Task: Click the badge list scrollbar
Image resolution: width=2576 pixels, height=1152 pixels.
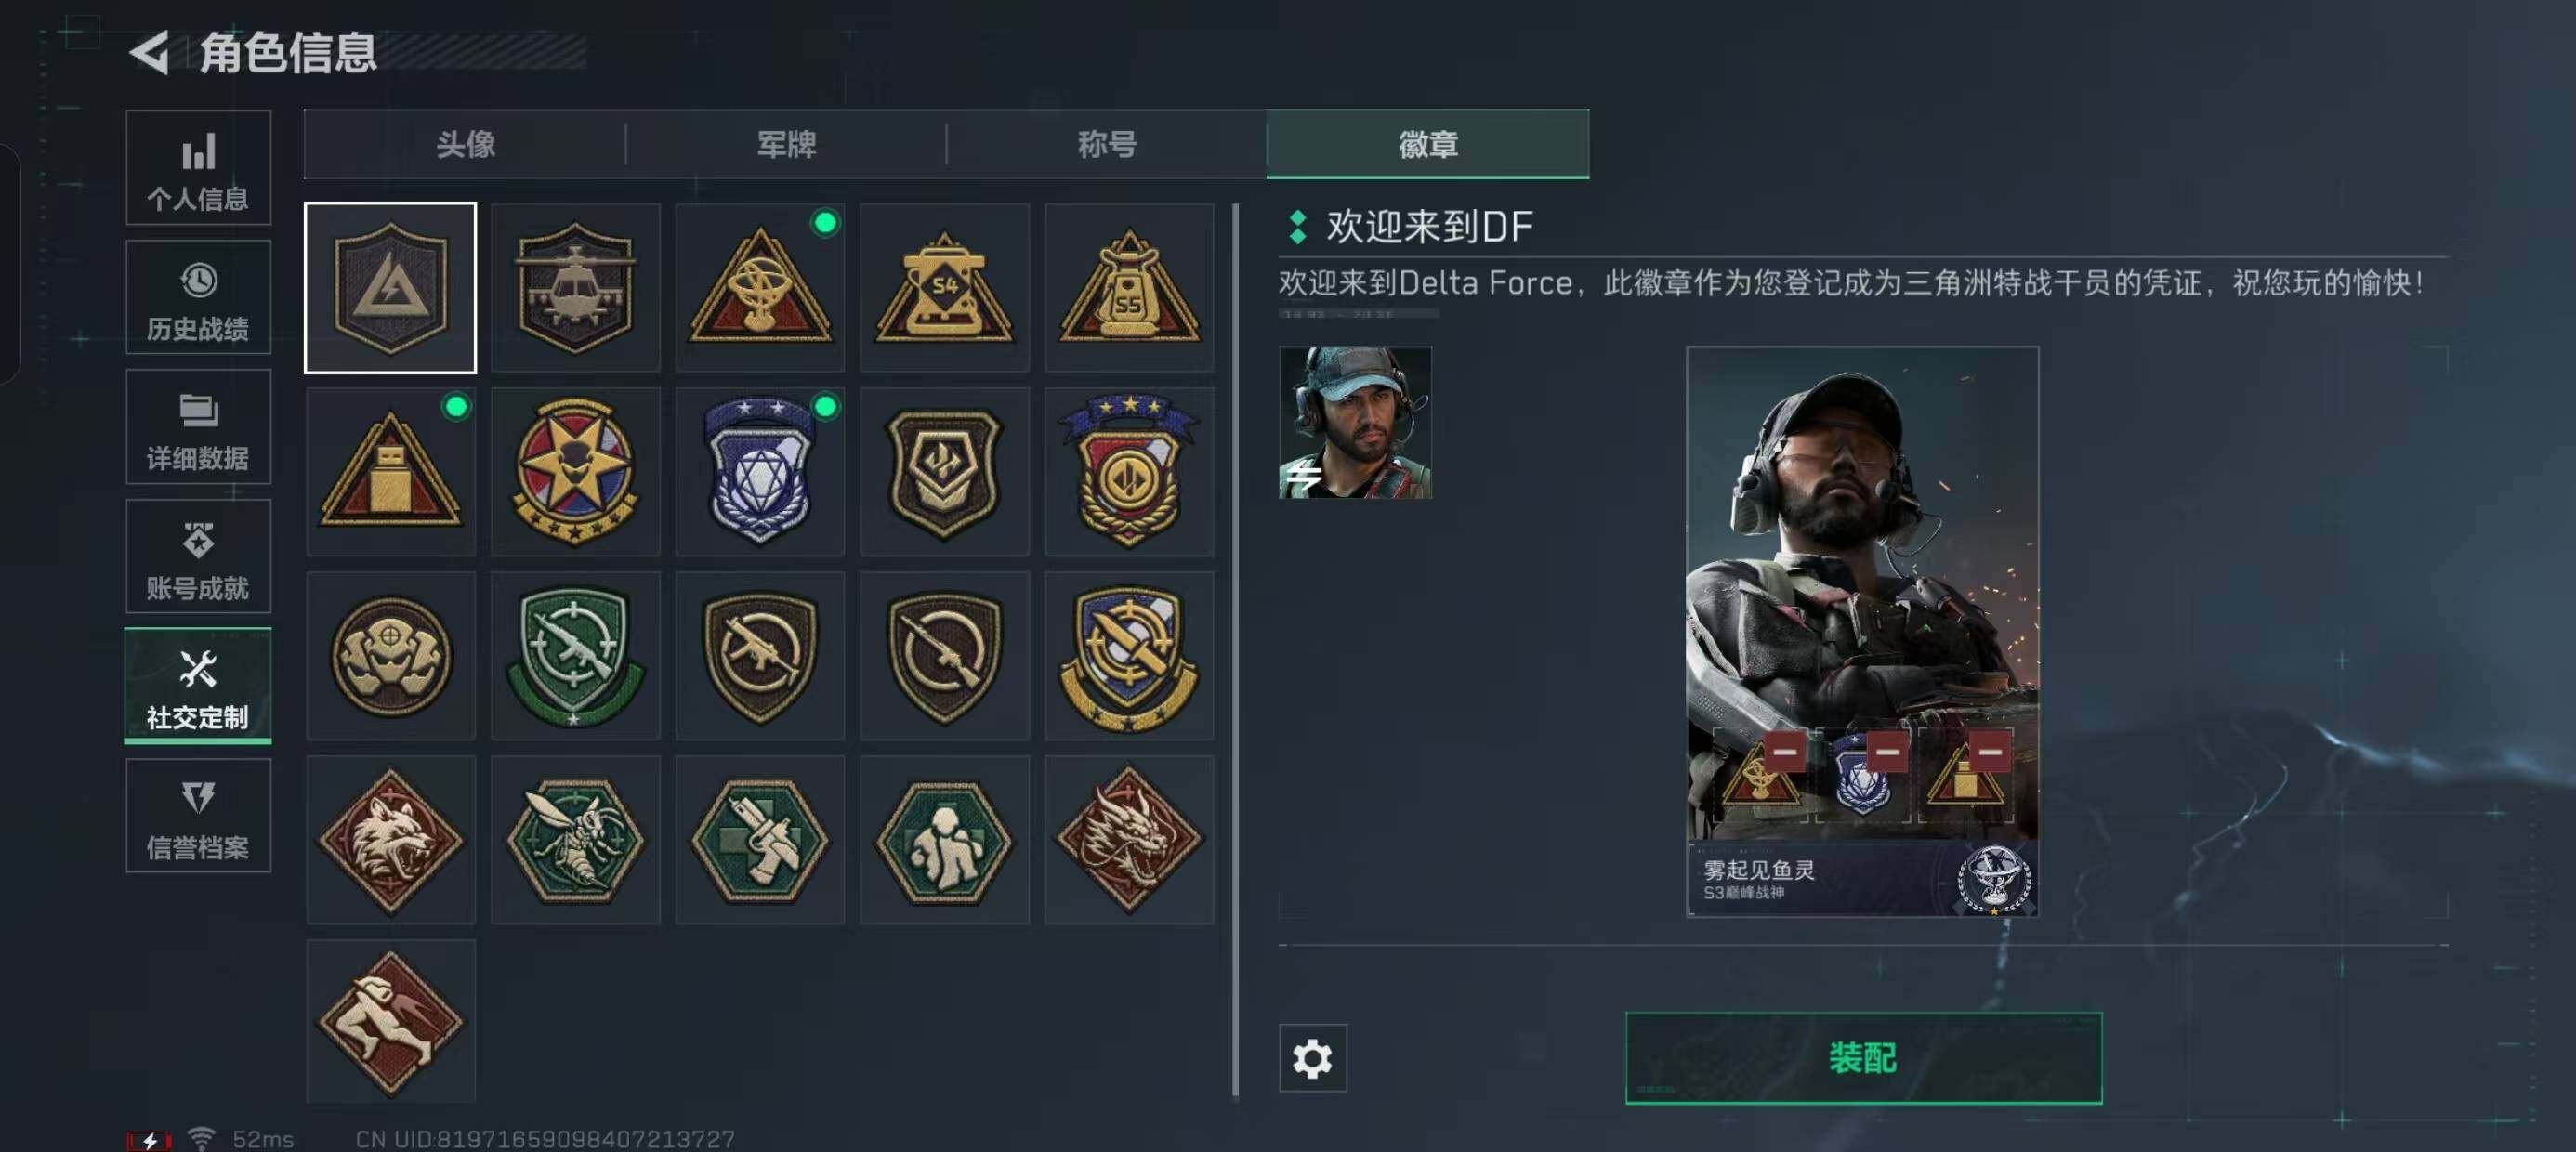Action: point(1236,650)
